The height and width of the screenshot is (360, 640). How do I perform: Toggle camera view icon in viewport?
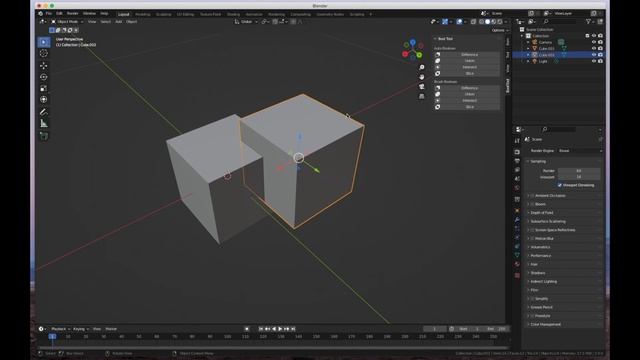click(x=422, y=87)
